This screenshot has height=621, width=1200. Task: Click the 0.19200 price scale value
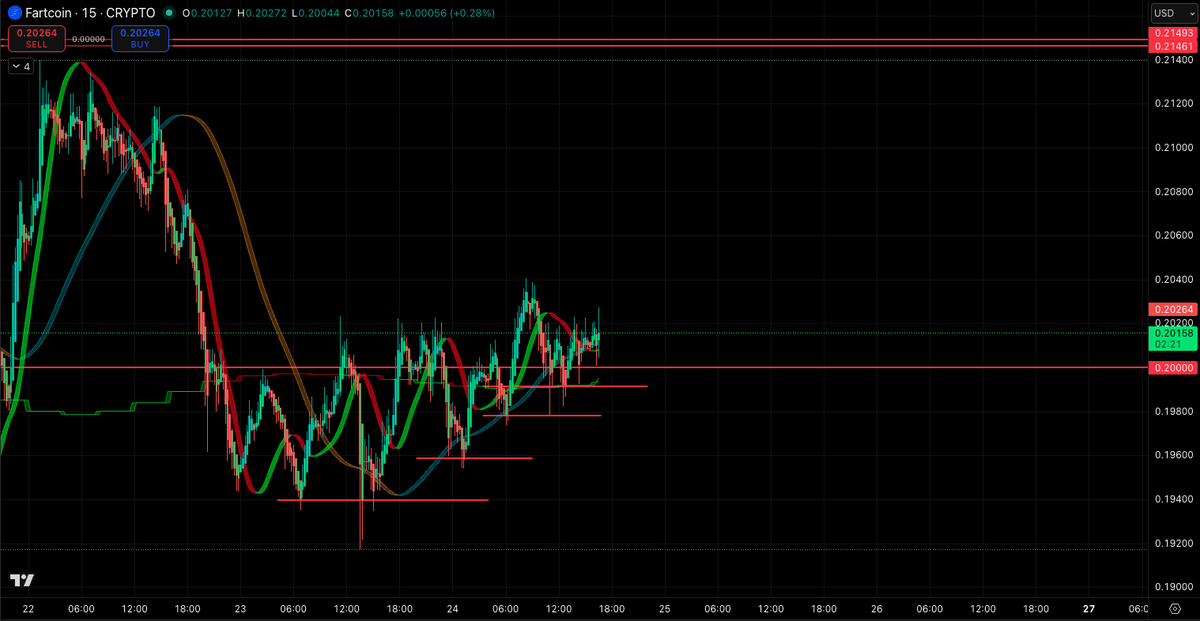1173,544
